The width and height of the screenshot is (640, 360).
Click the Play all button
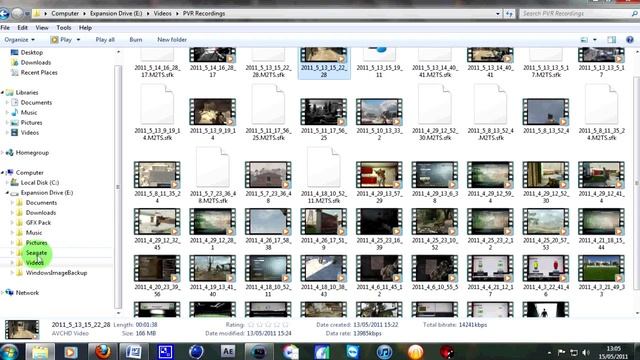pos(105,40)
